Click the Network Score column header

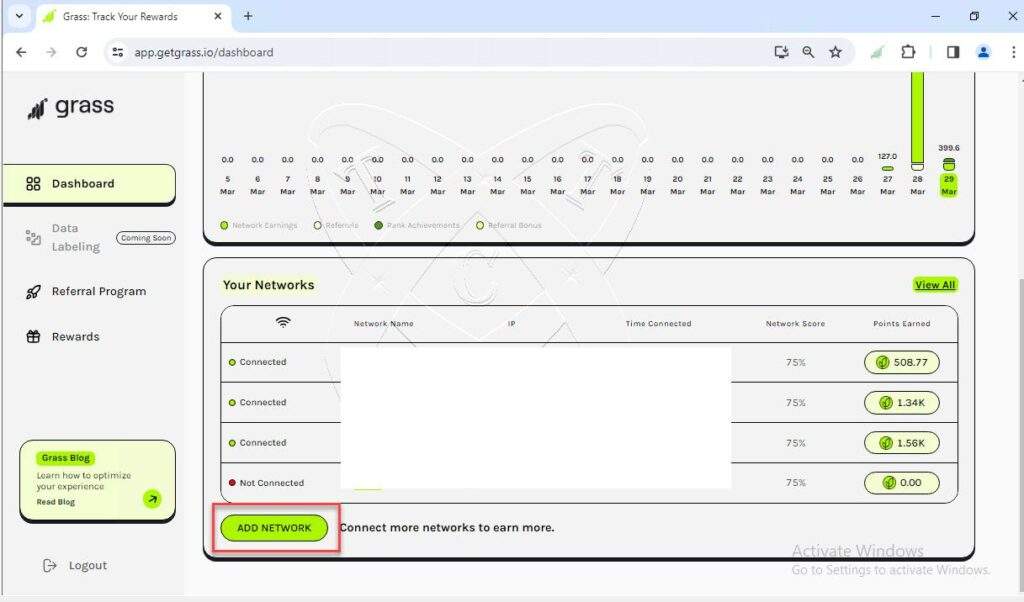coord(795,324)
